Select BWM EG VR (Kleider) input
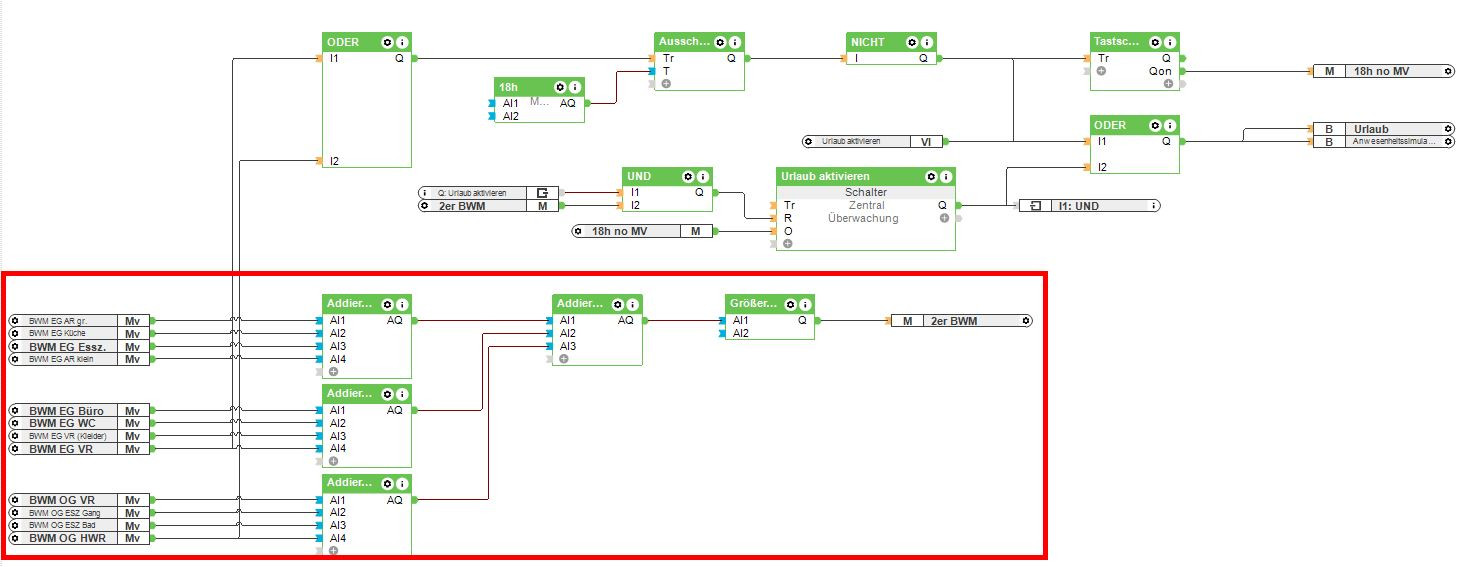The width and height of the screenshot is (1471, 567). pyautogui.click(x=79, y=436)
